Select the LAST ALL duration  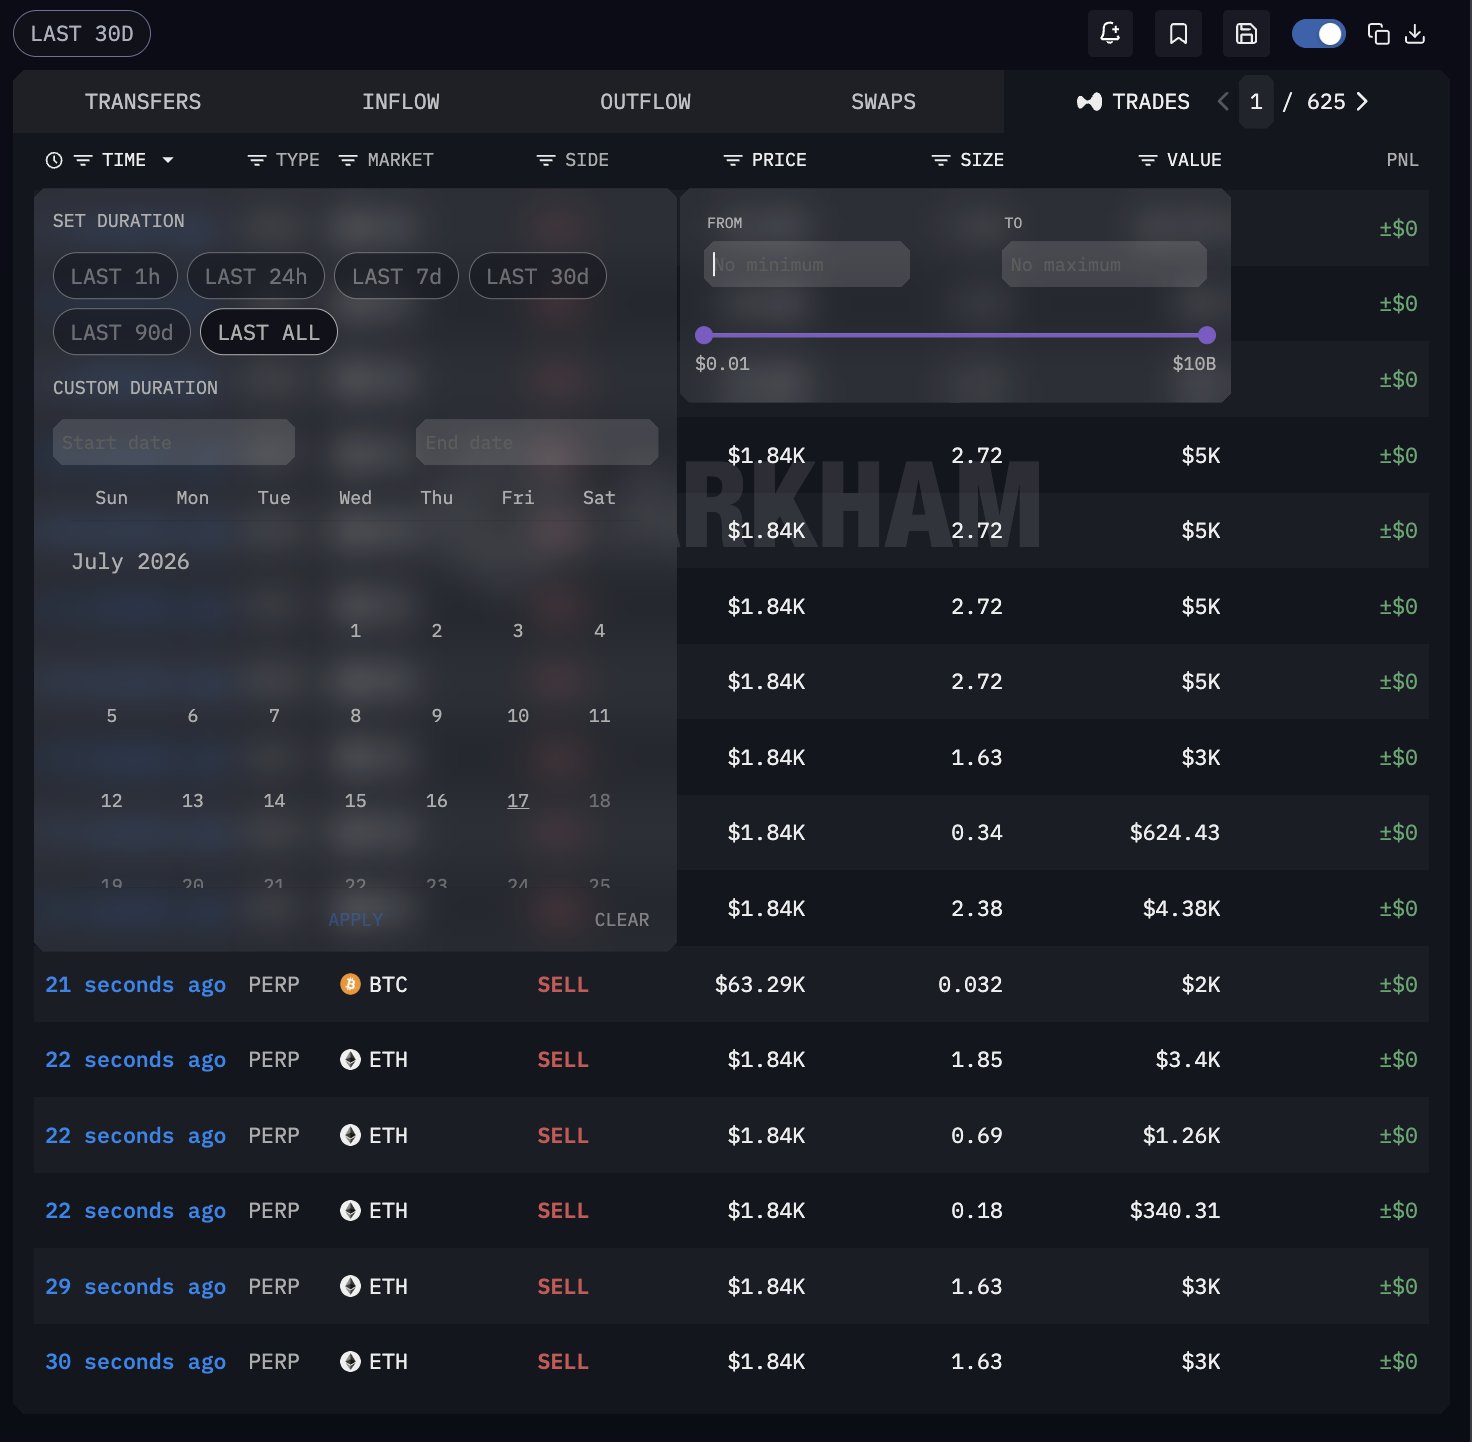coord(269,332)
